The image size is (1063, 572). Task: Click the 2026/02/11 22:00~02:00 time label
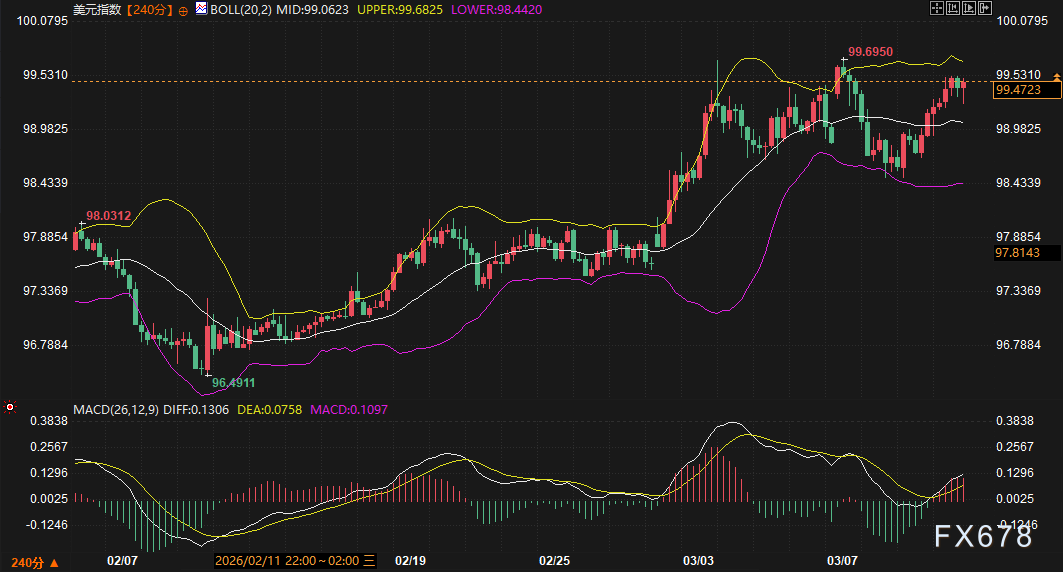(287, 561)
